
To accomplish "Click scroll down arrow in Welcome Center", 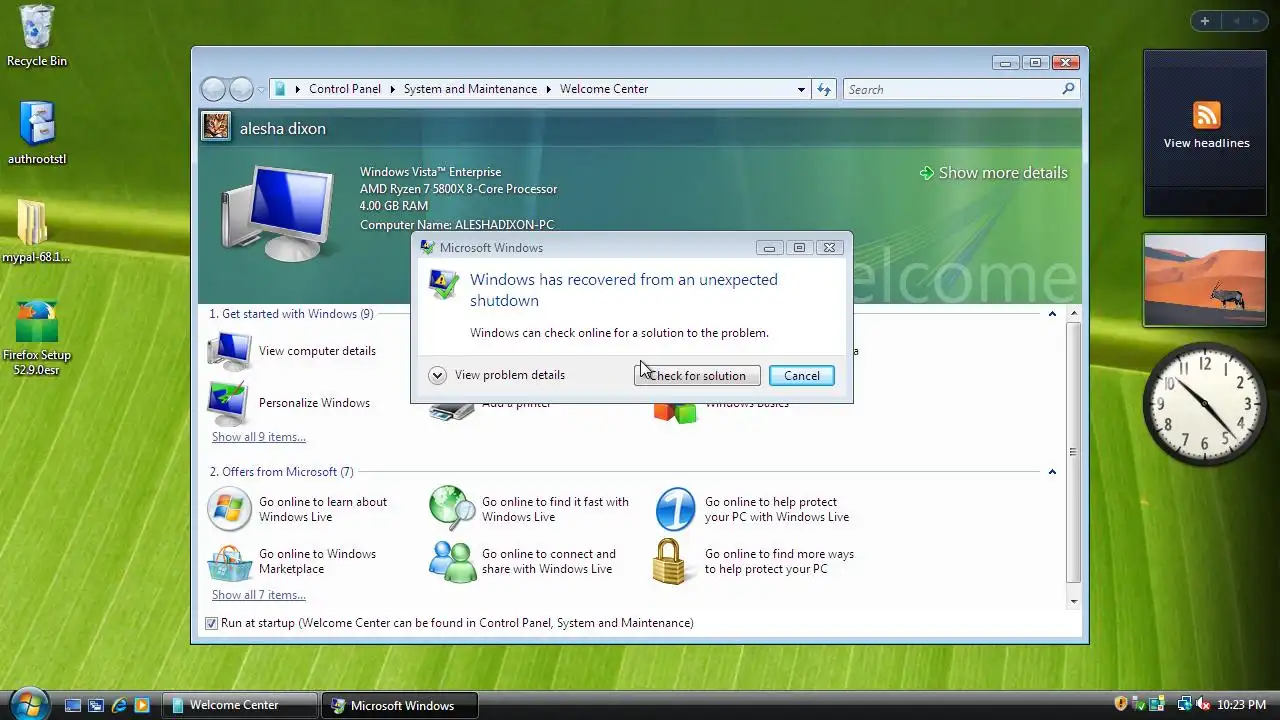I will click(x=1073, y=602).
